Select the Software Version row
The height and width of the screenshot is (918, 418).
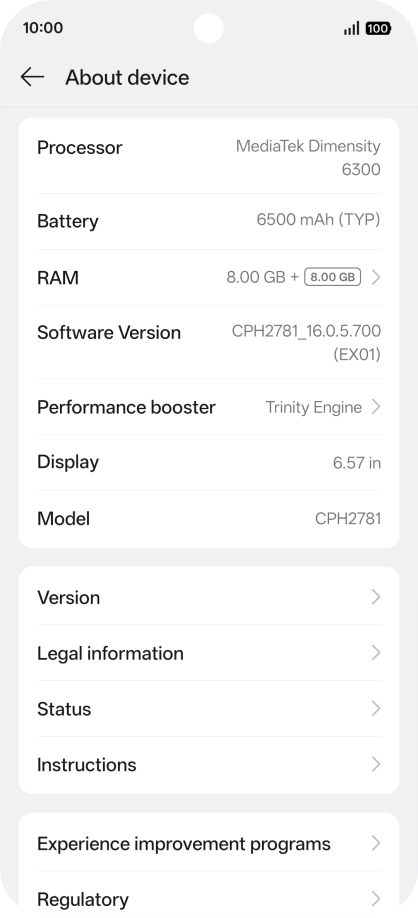coord(209,342)
